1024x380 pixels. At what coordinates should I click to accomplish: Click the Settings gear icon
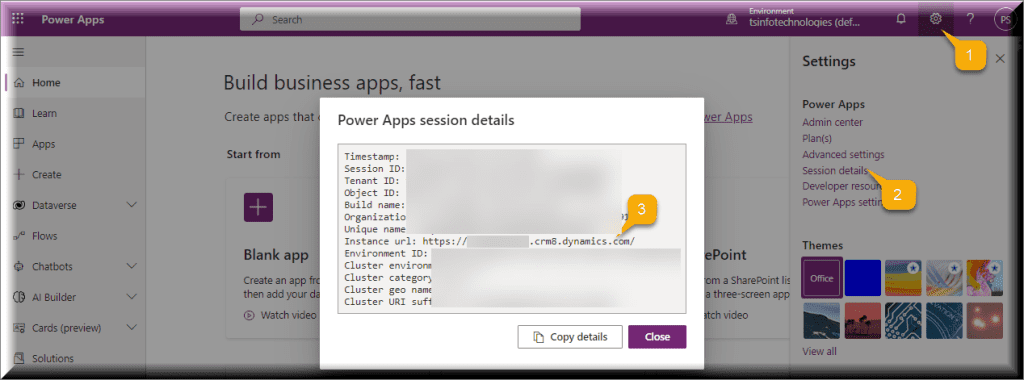(935, 19)
